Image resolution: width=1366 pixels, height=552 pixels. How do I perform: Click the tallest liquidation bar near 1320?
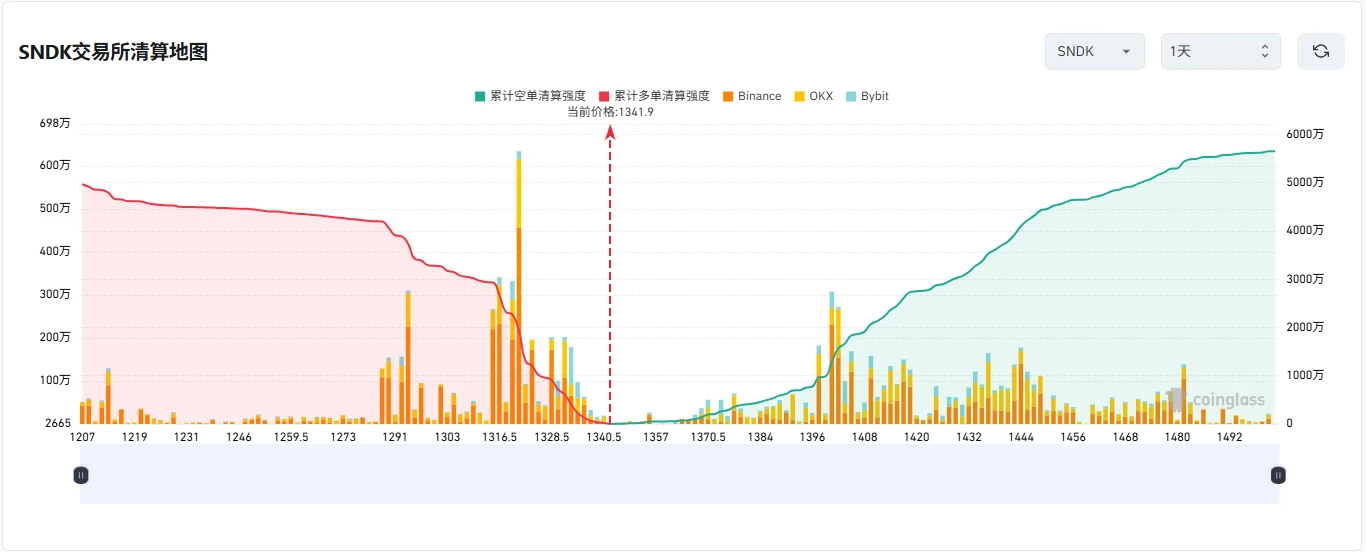(519, 288)
